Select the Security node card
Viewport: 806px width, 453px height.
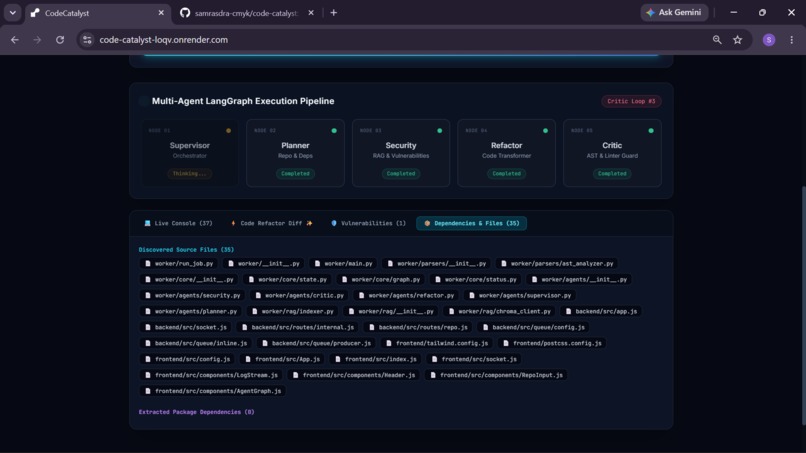(x=401, y=153)
